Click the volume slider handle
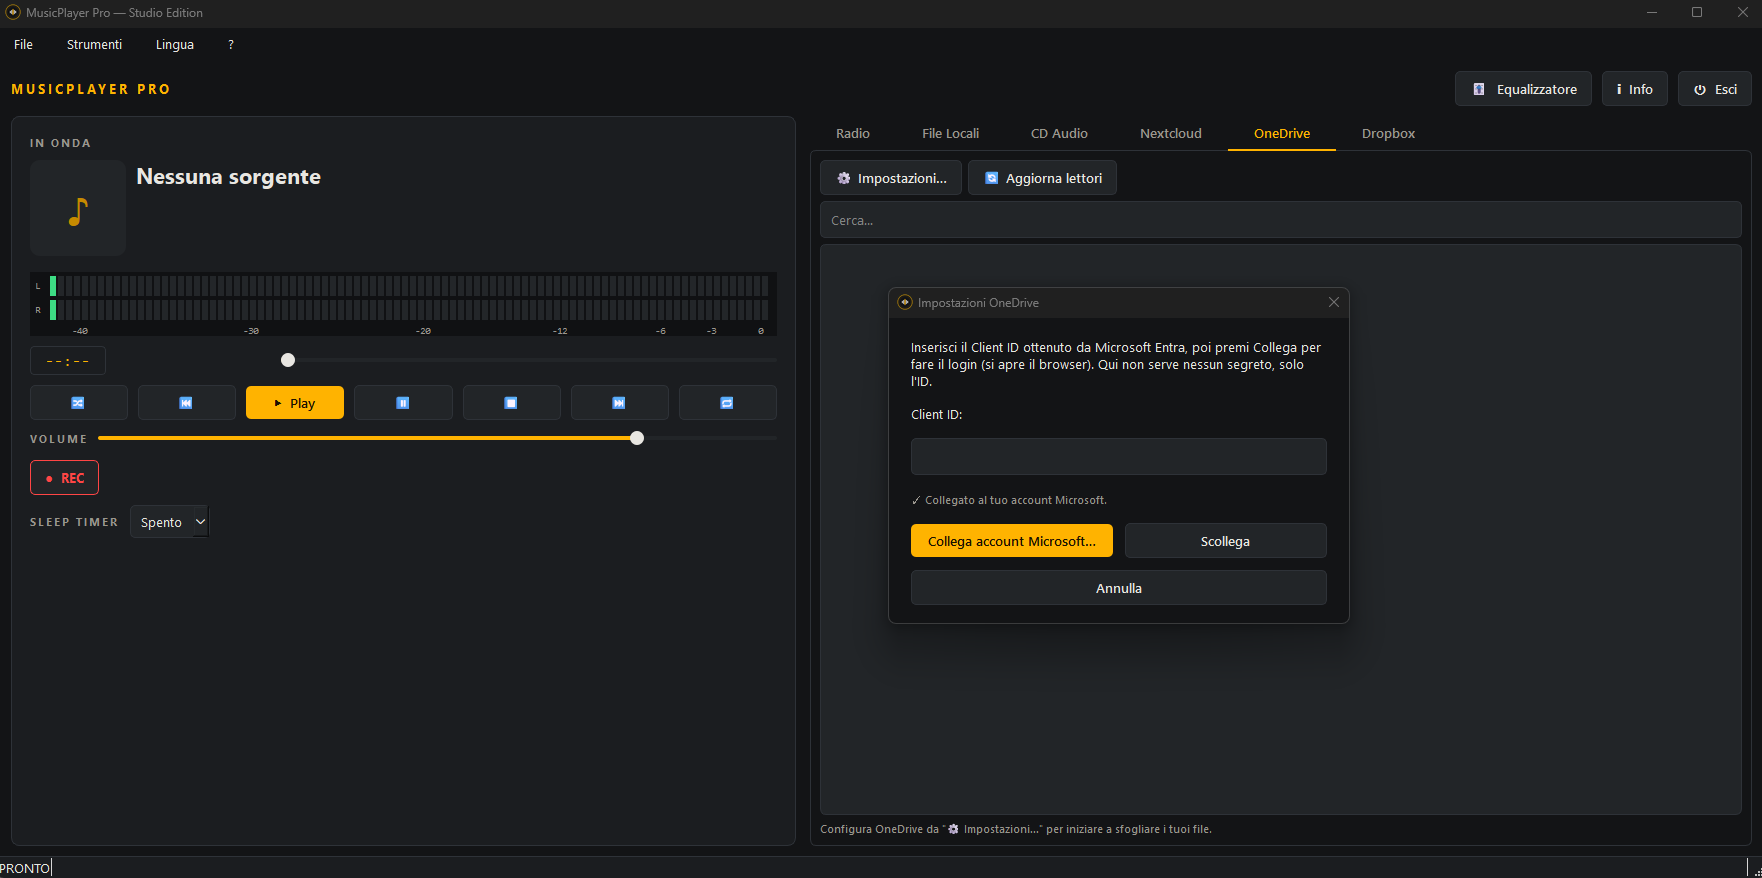This screenshot has height=878, width=1762. click(x=637, y=438)
